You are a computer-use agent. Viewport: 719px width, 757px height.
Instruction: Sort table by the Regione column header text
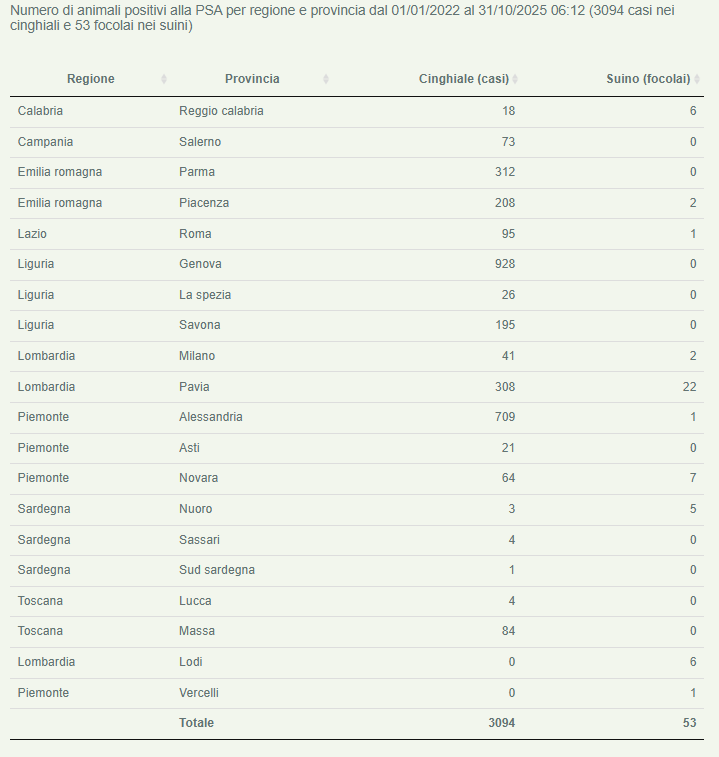click(x=91, y=79)
